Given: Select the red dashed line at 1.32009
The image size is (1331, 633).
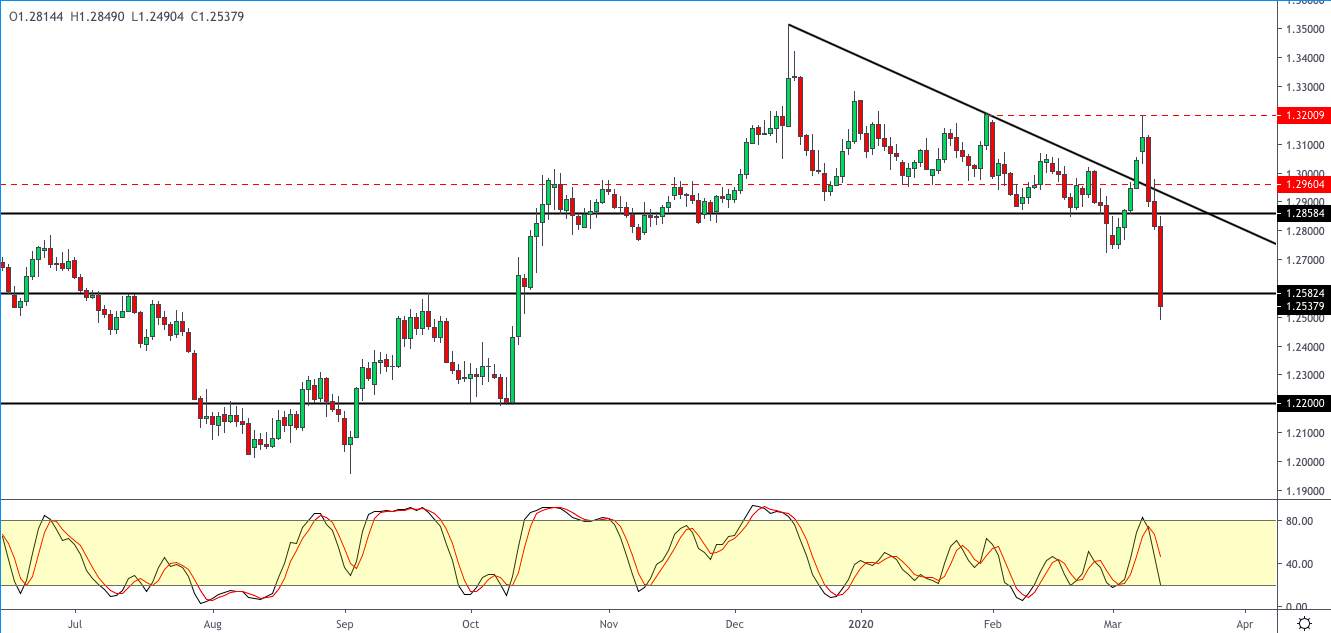Looking at the screenshot, I should pyautogui.click(x=1130, y=115).
